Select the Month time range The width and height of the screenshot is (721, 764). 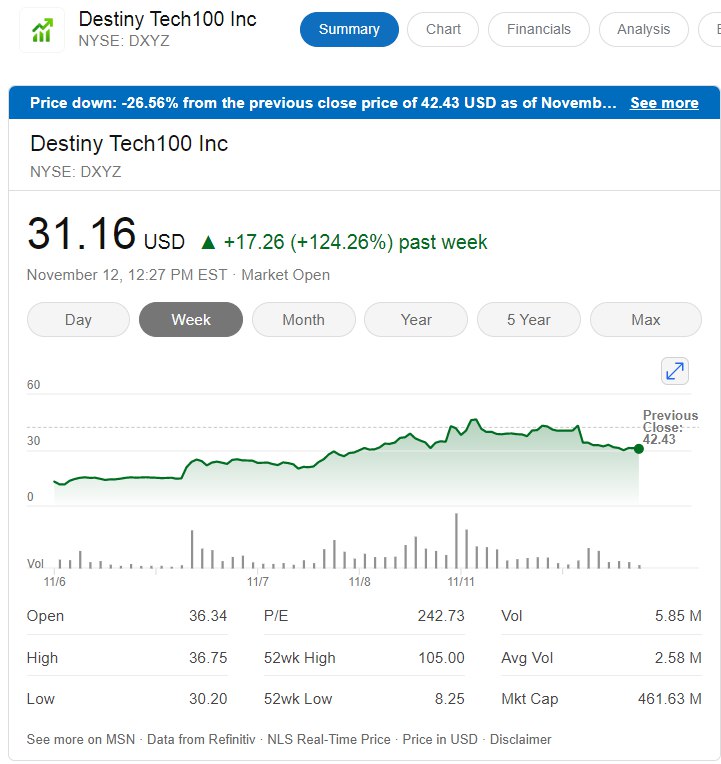click(x=304, y=320)
